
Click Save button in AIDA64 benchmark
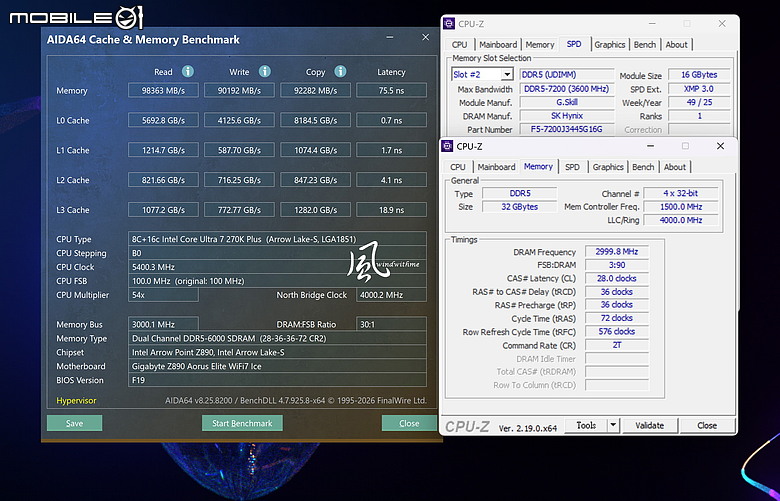pyautogui.click(x=75, y=423)
